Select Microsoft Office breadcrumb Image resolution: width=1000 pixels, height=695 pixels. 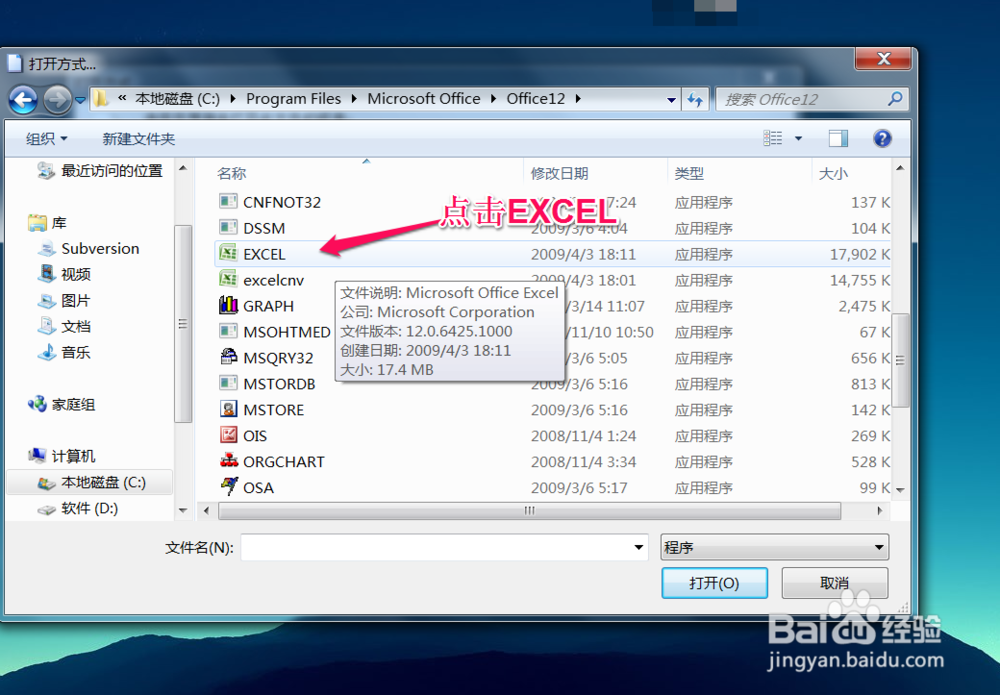tap(423, 99)
